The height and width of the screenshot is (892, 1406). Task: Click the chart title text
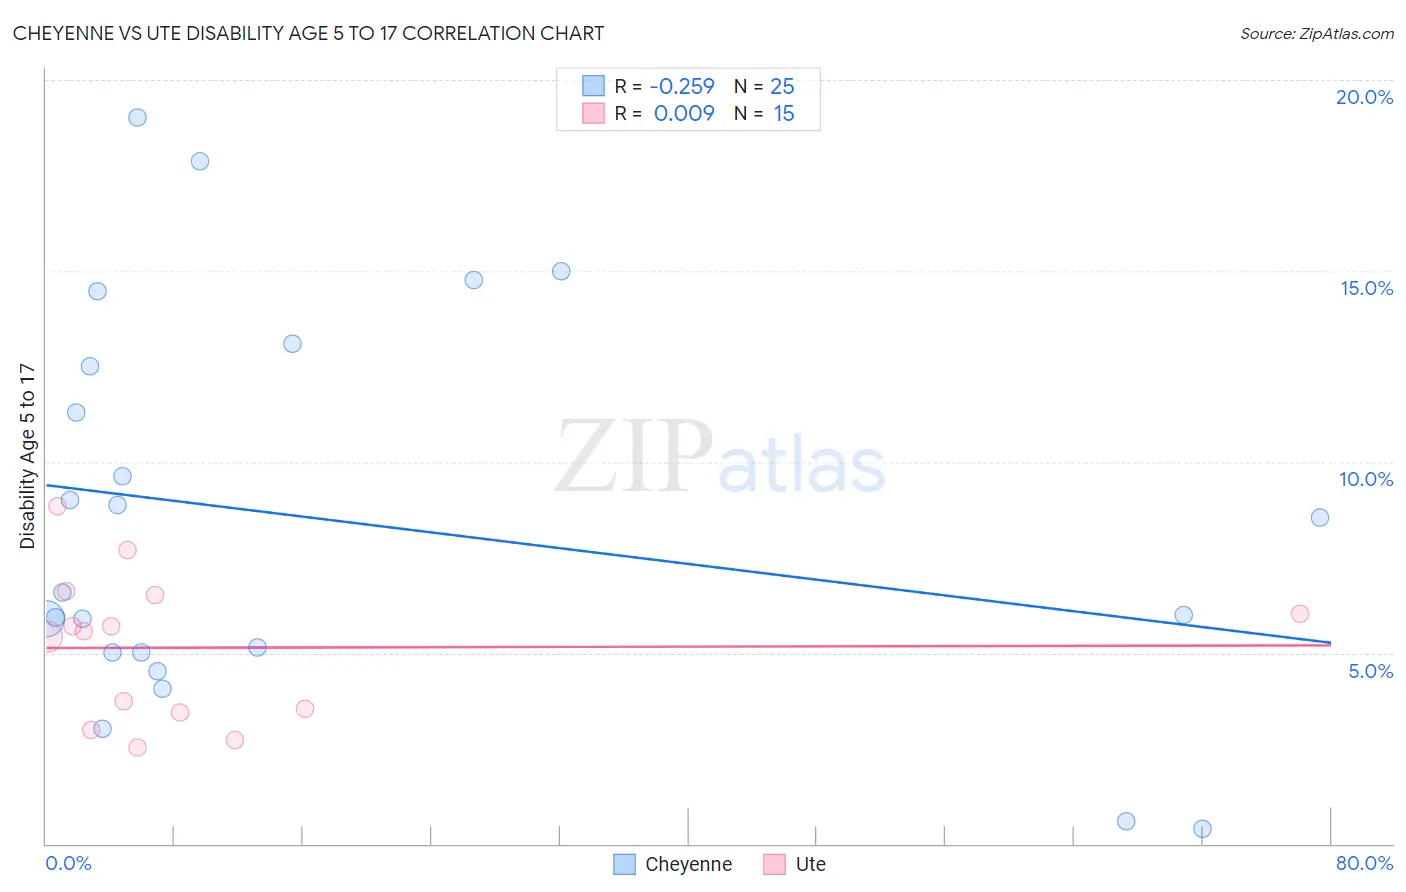click(308, 33)
